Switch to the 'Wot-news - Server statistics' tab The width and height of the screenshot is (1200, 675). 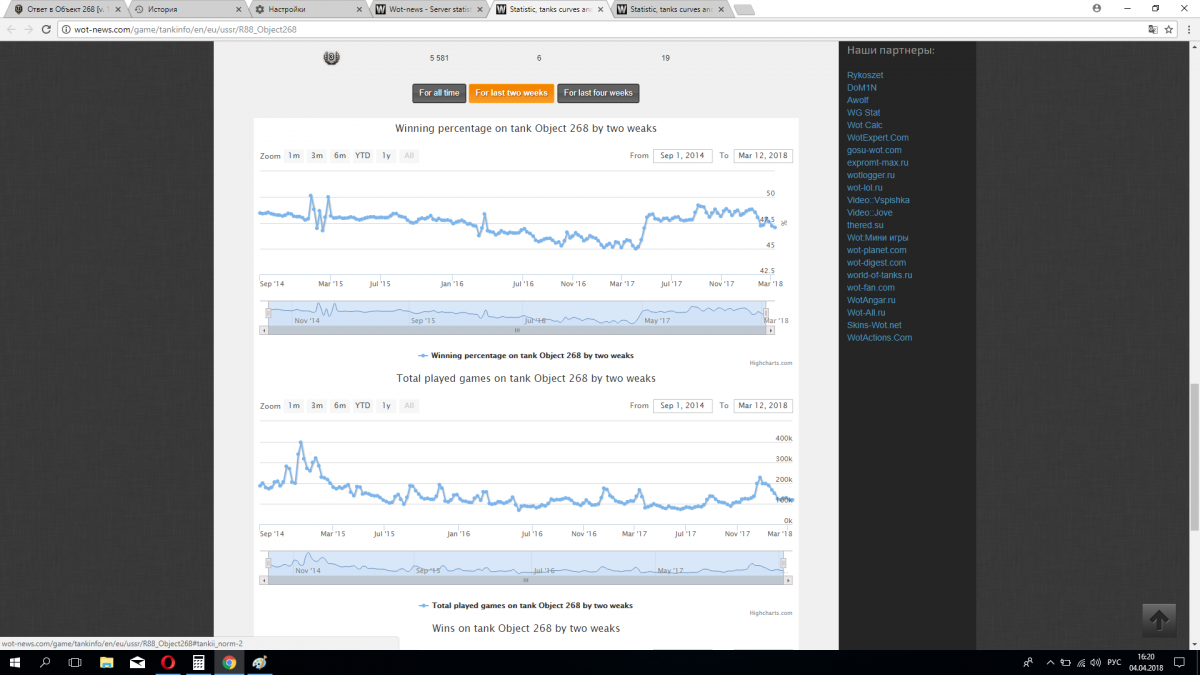point(430,9)
